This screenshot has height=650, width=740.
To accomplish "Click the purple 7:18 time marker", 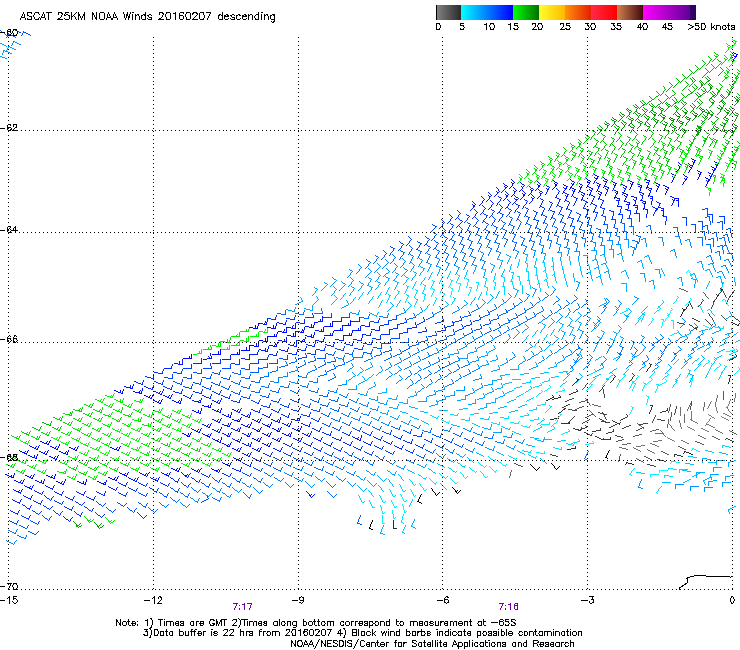I will click(x=508, y=607).
